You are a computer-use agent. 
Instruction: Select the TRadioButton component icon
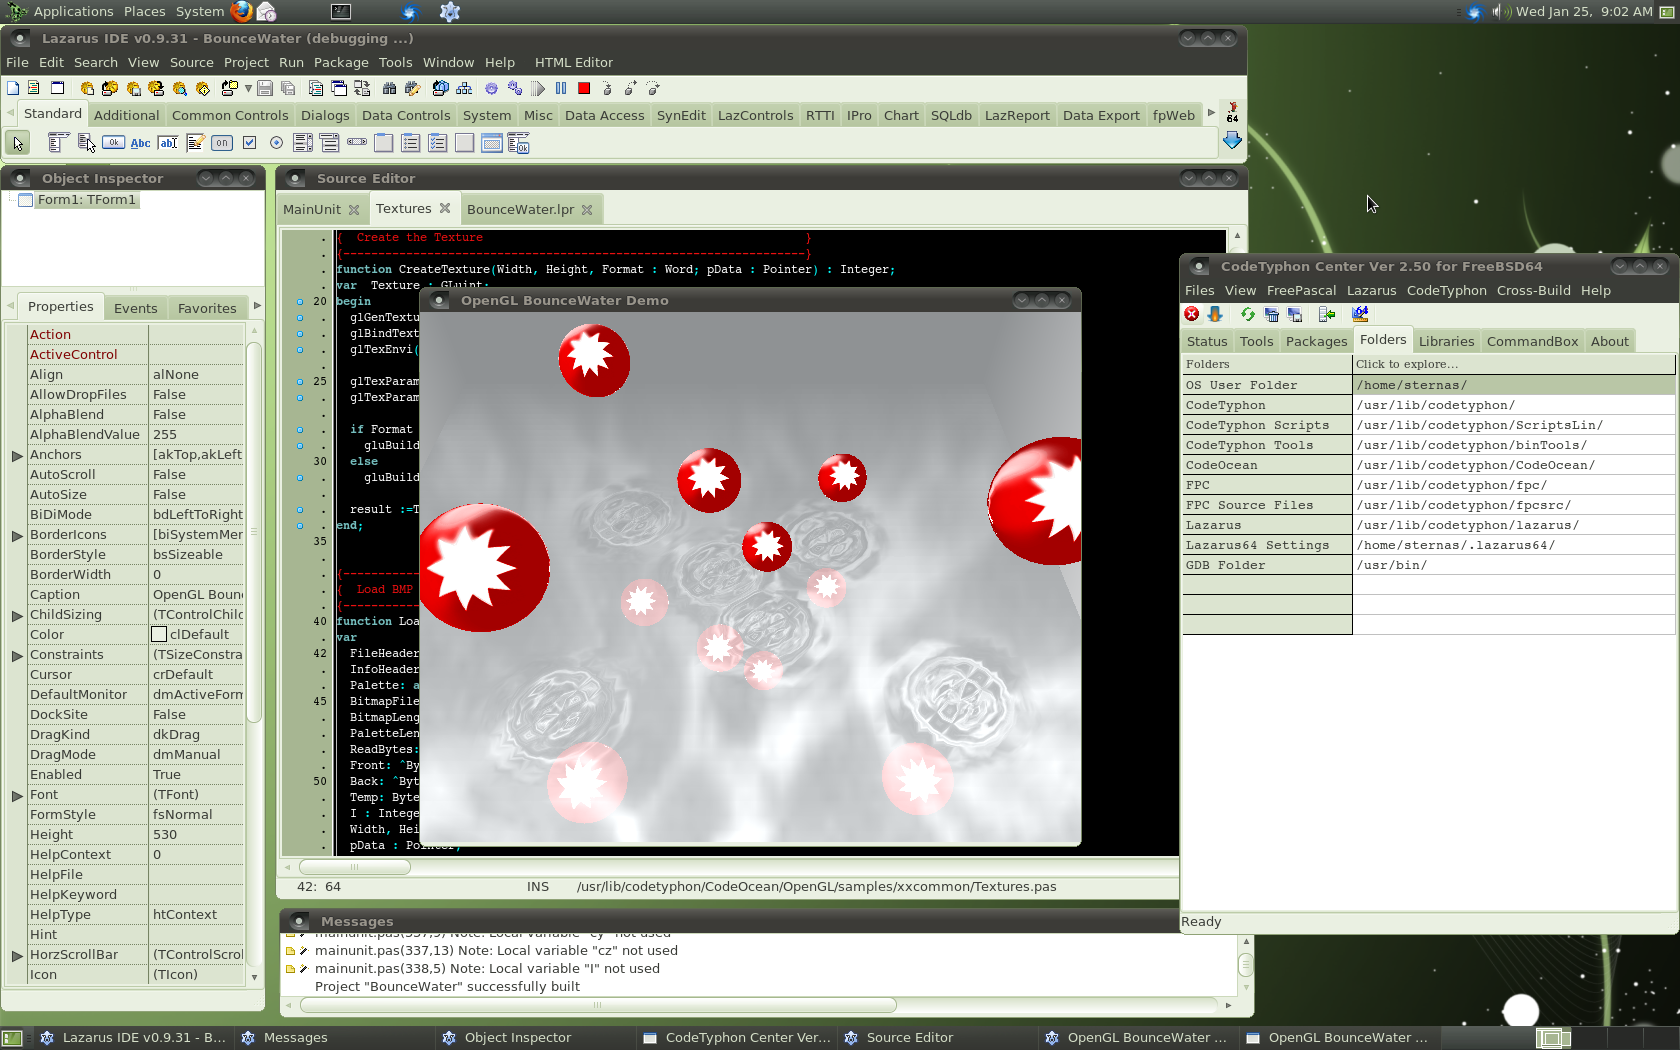pos(276,143)
